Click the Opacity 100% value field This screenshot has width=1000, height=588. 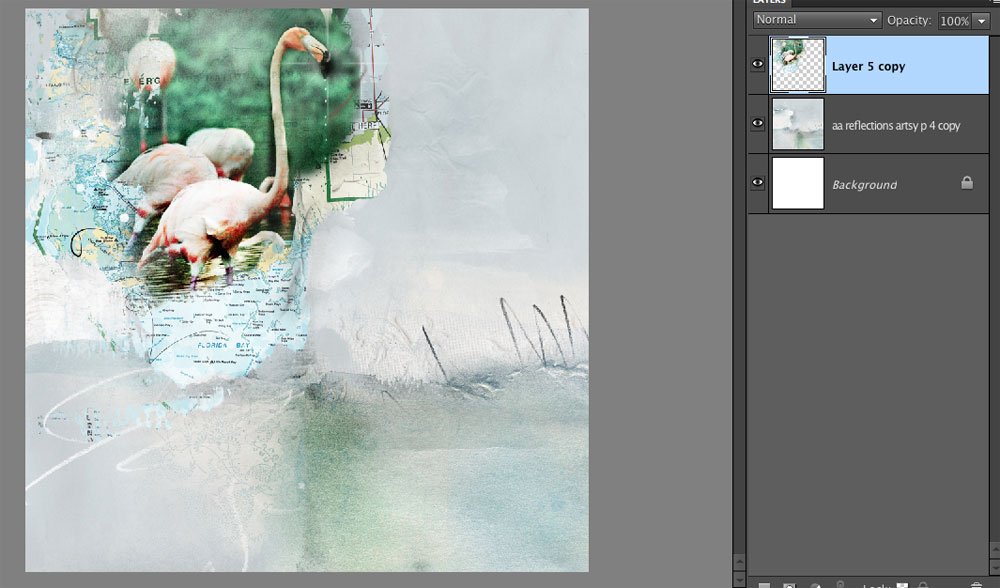click(954, 20)
